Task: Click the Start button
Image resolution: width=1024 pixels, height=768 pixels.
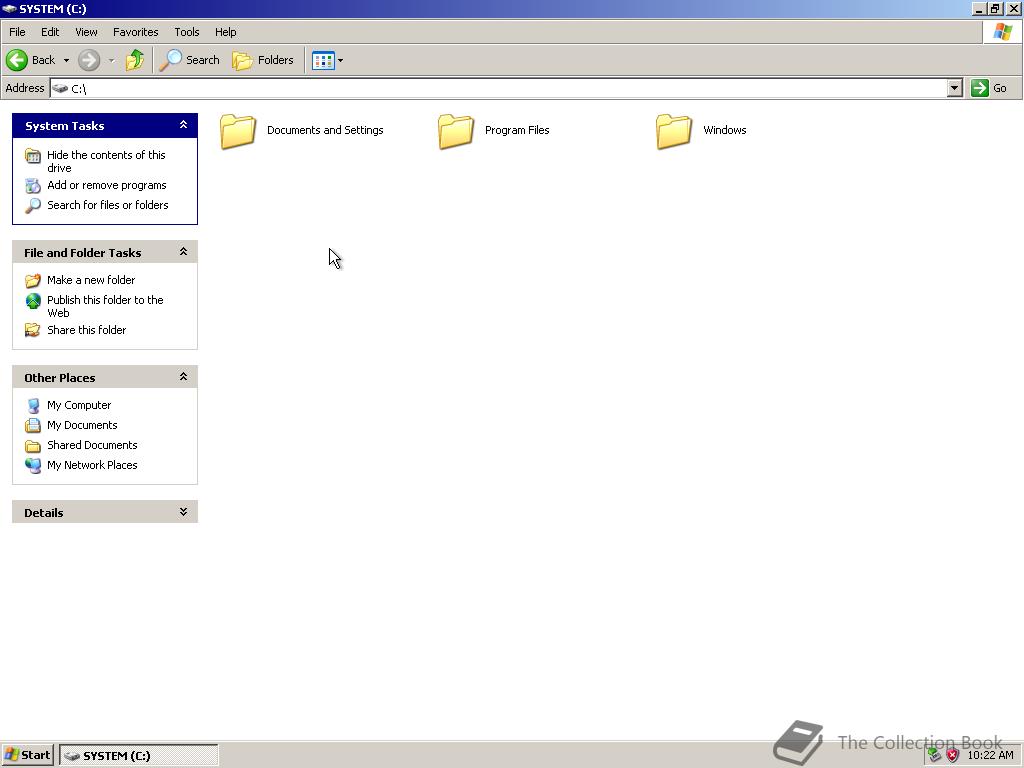Action: point(27,756)
